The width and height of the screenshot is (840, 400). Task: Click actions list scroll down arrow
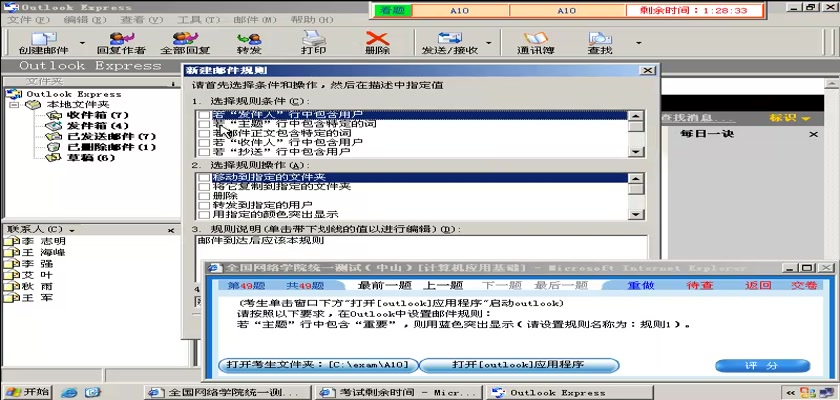pyautogui.click(x=636, y=214)
